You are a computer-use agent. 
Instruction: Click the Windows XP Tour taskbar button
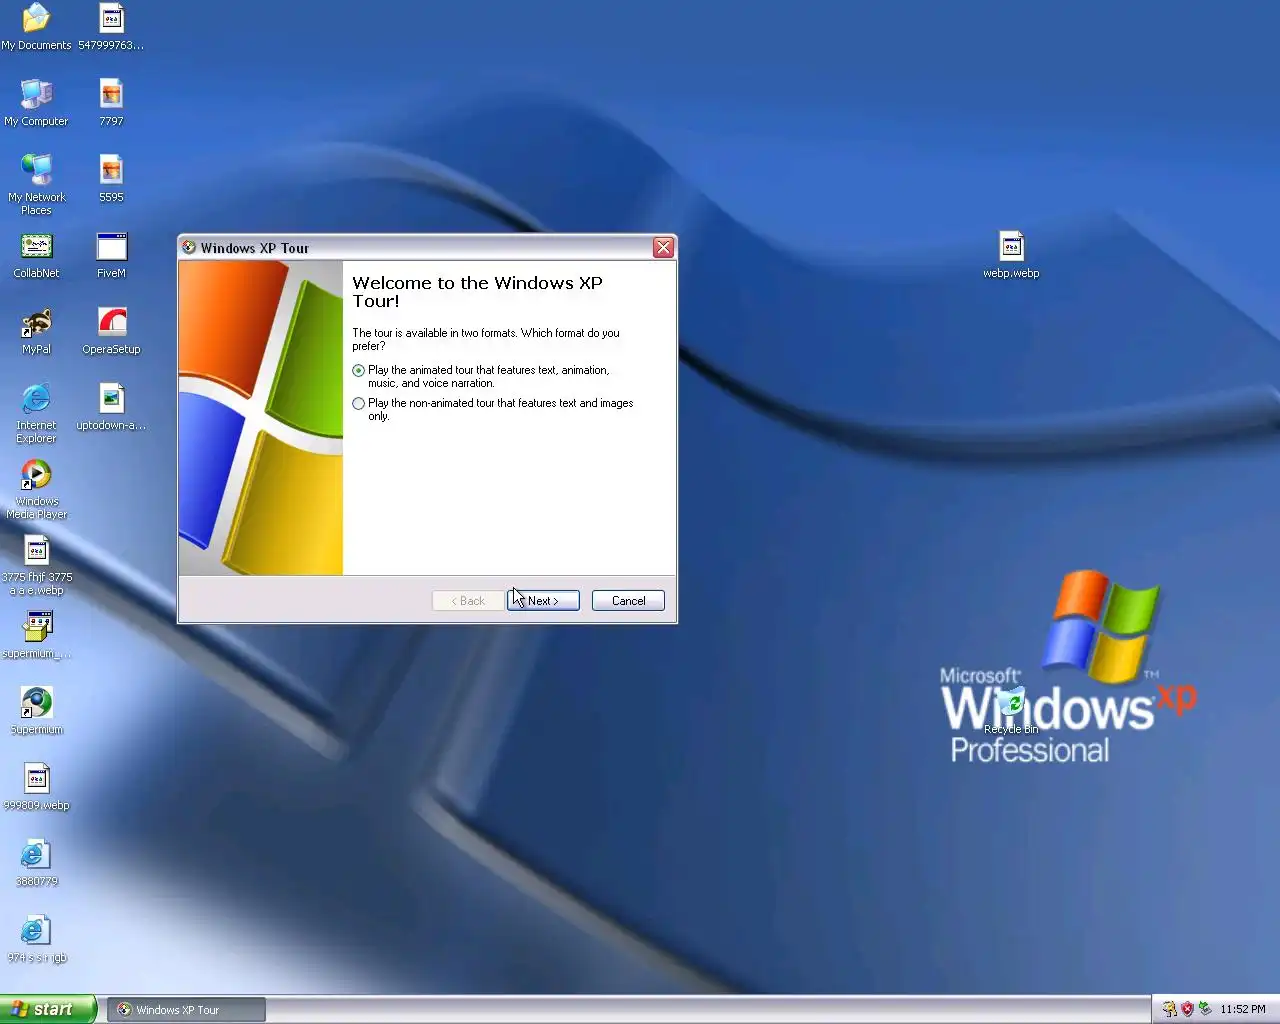point(187,1010)
